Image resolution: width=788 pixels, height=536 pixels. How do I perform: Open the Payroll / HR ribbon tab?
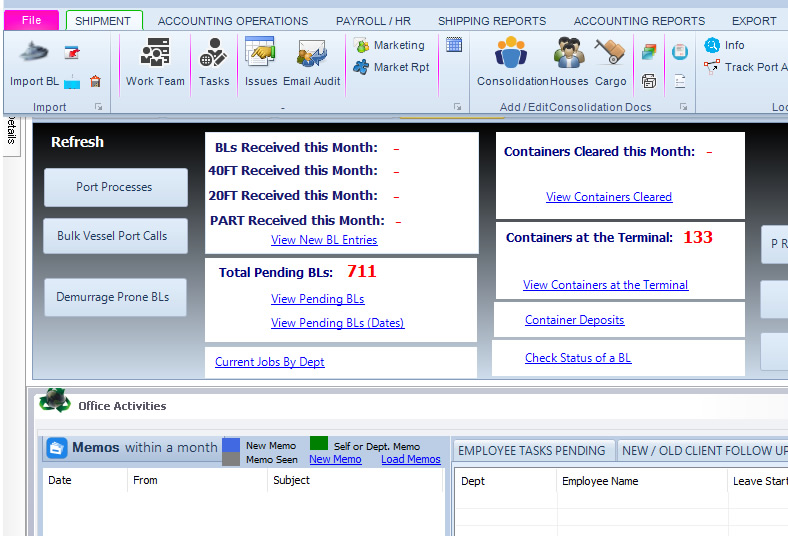[373, 20]
